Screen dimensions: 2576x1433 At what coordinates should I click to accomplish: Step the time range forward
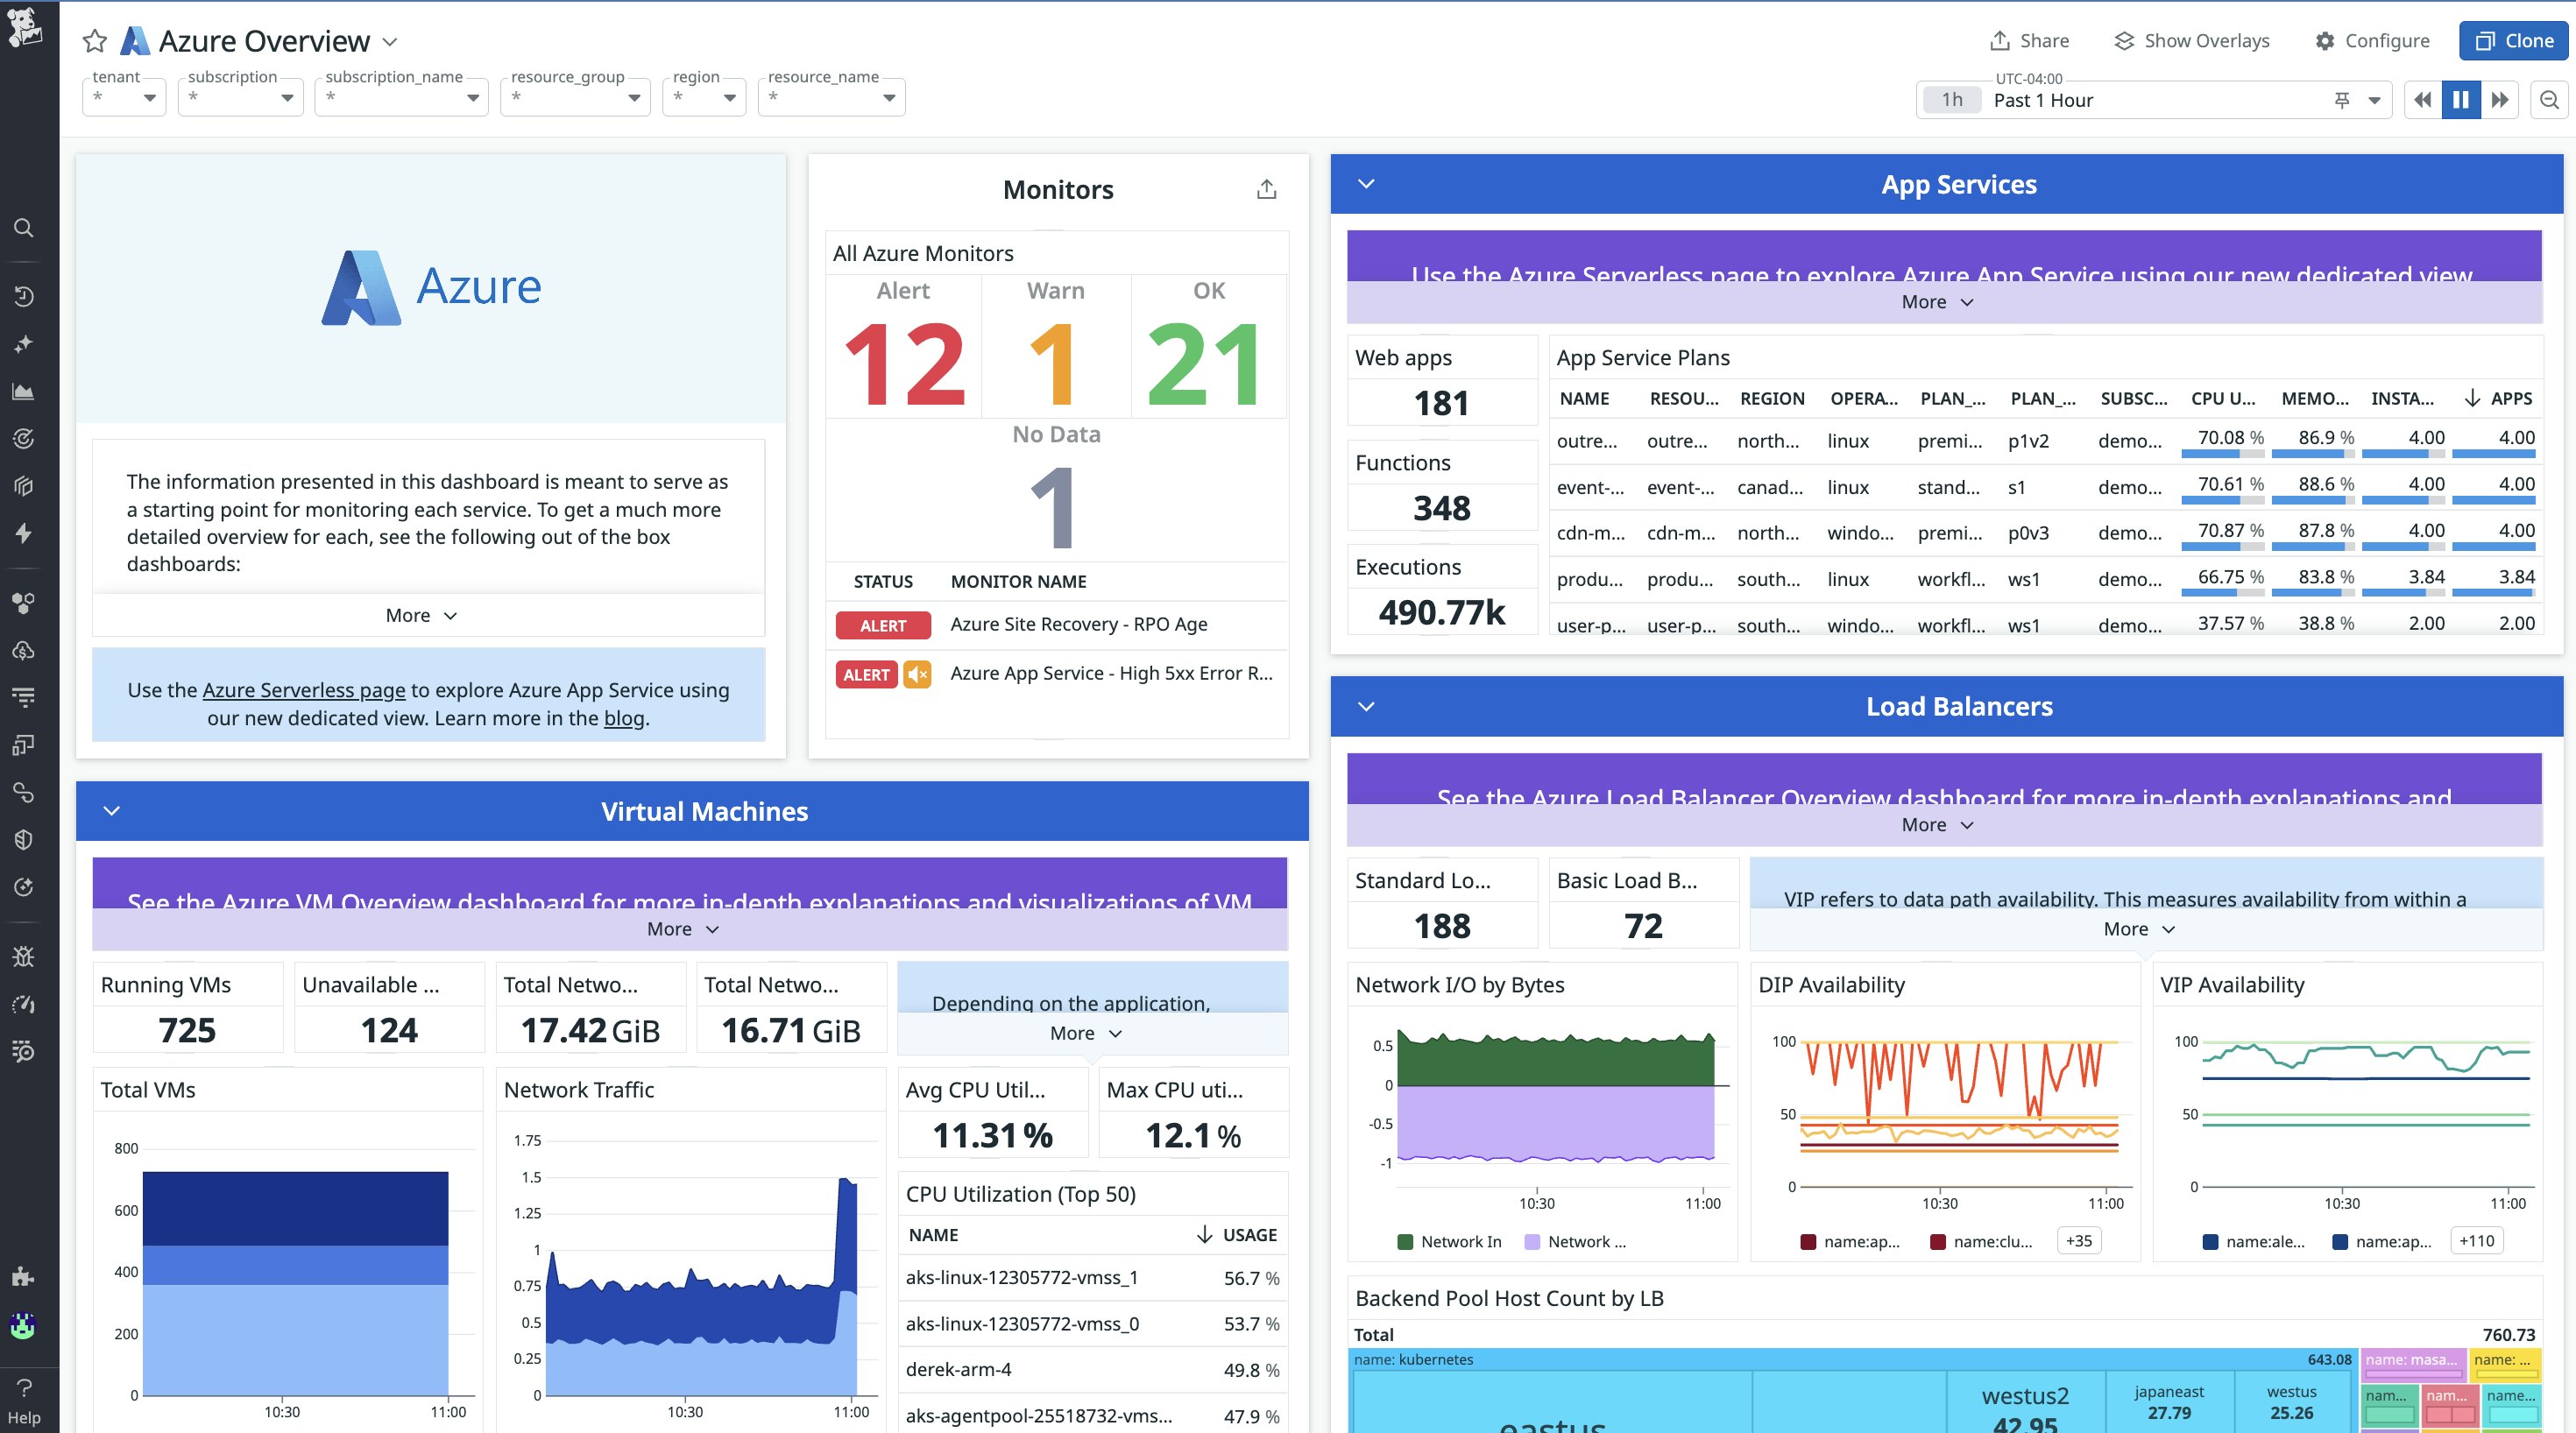2500,100
